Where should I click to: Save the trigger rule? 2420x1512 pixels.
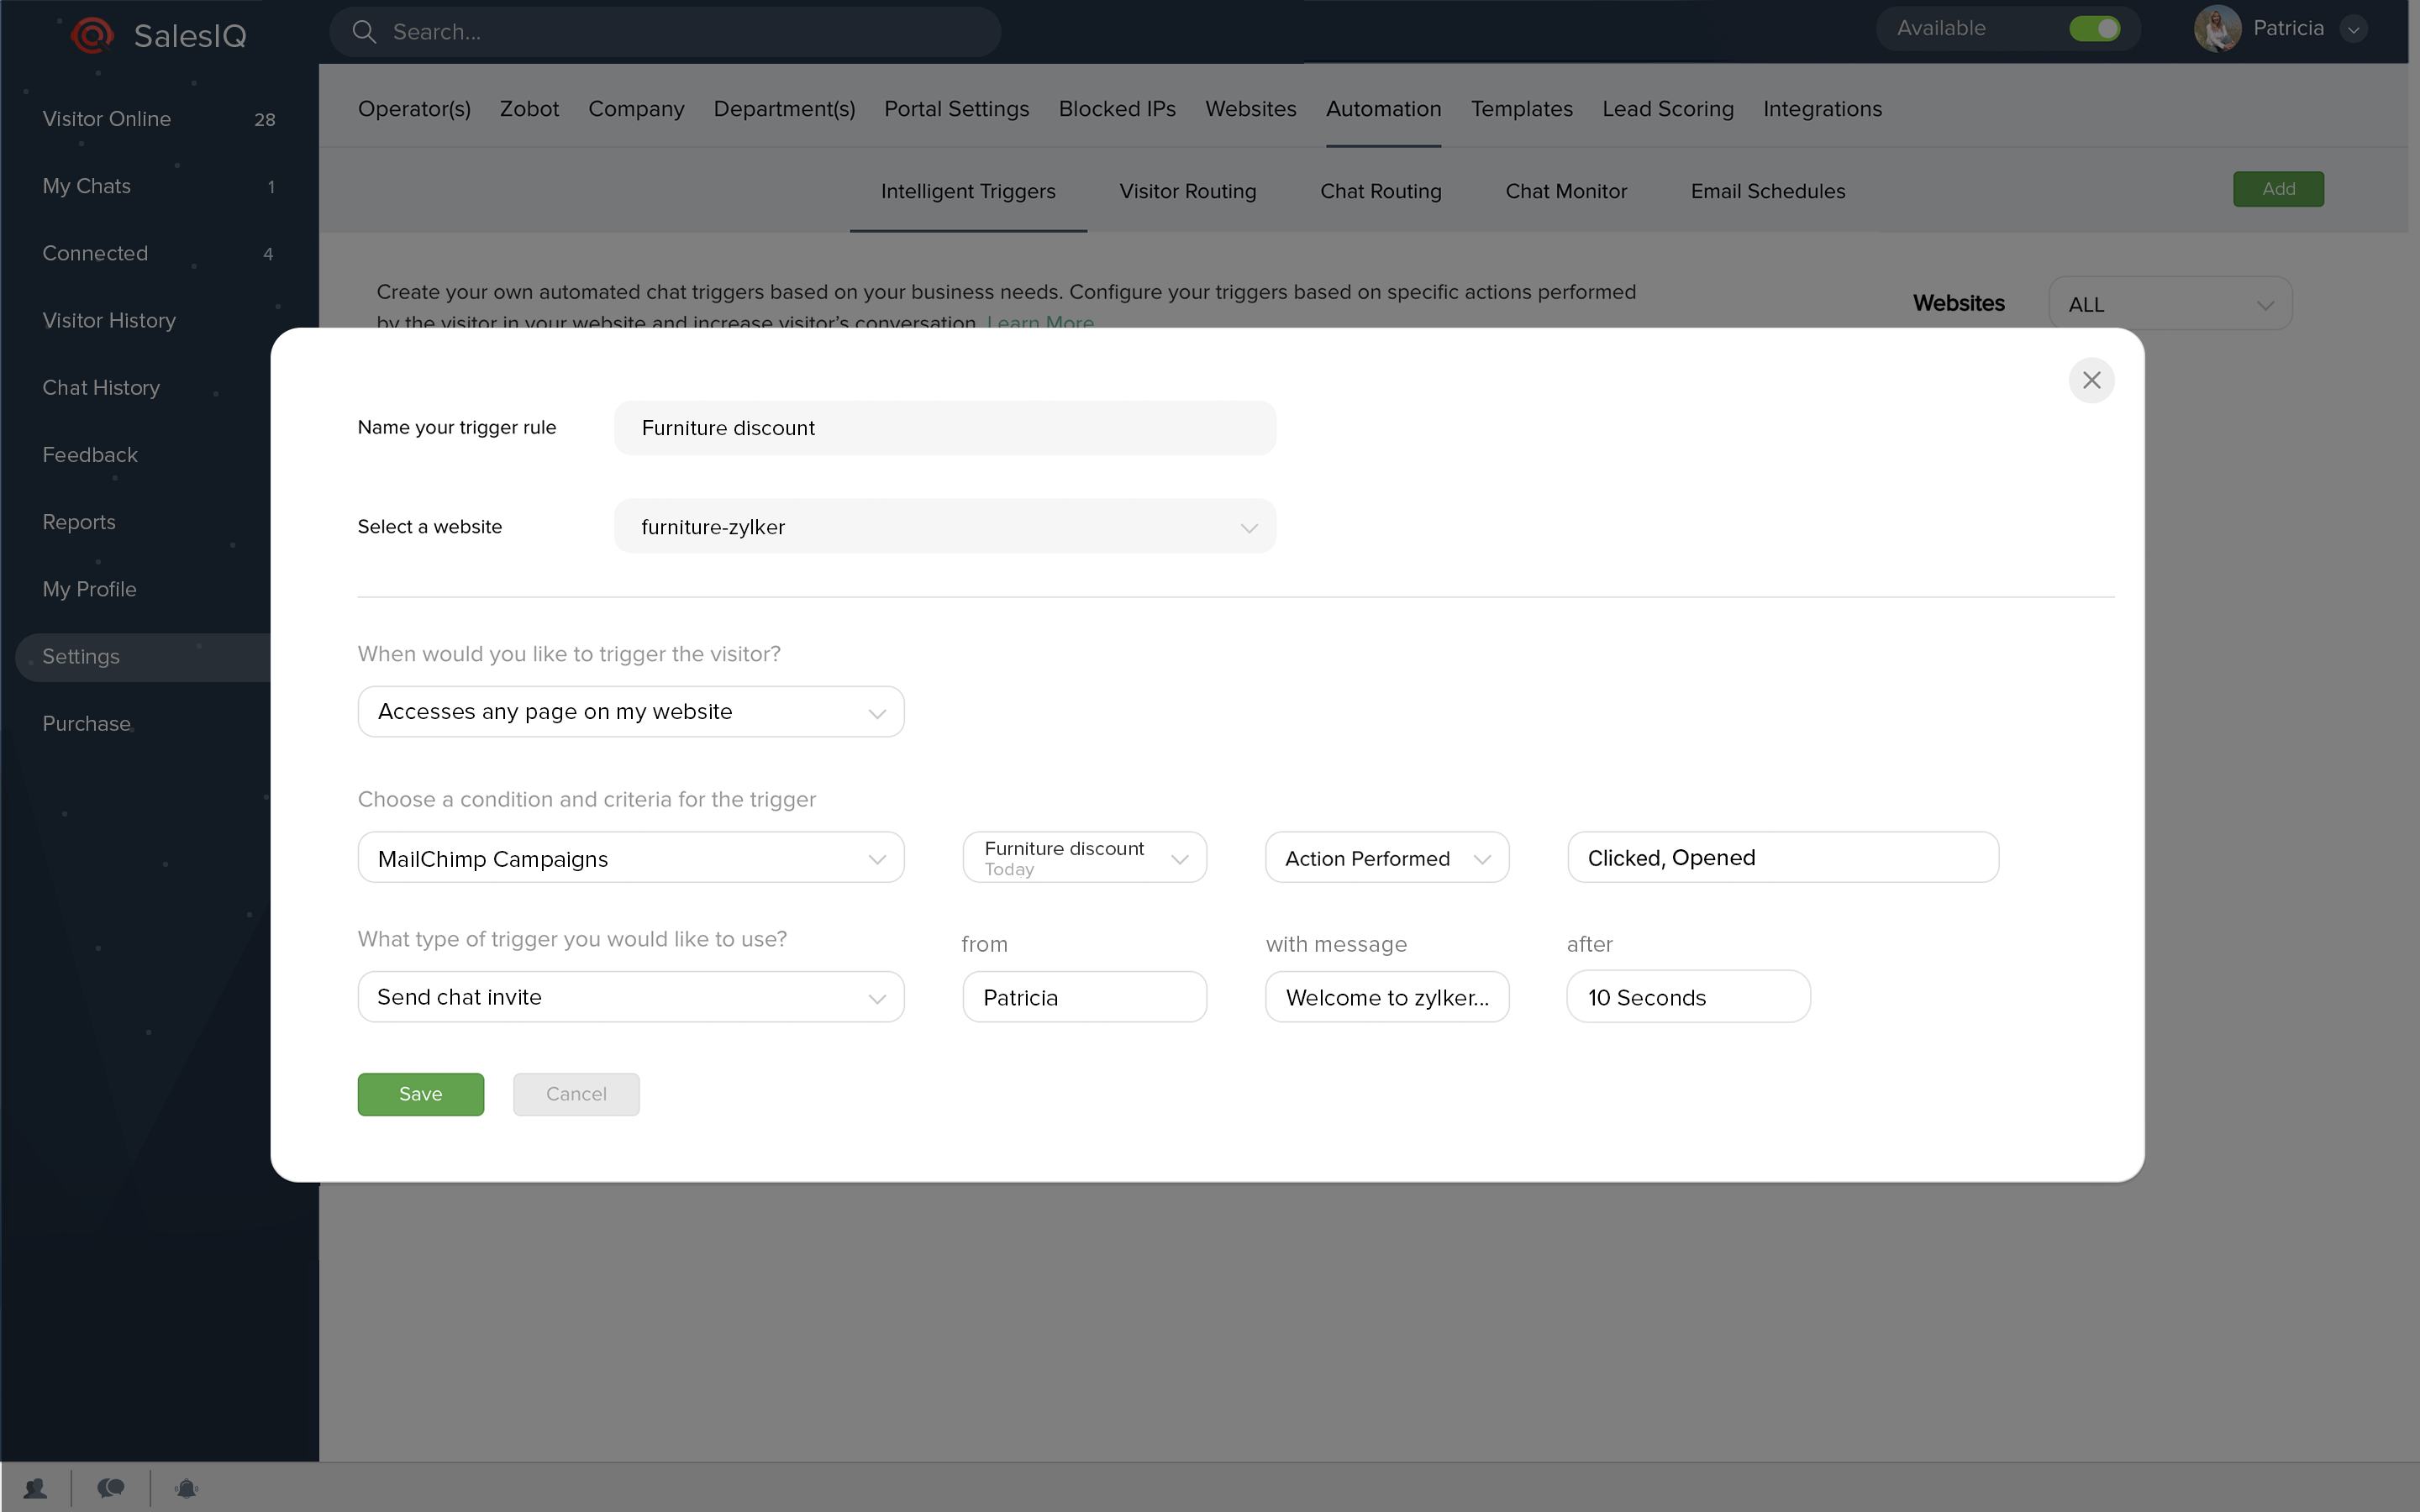click(420, 1093)
